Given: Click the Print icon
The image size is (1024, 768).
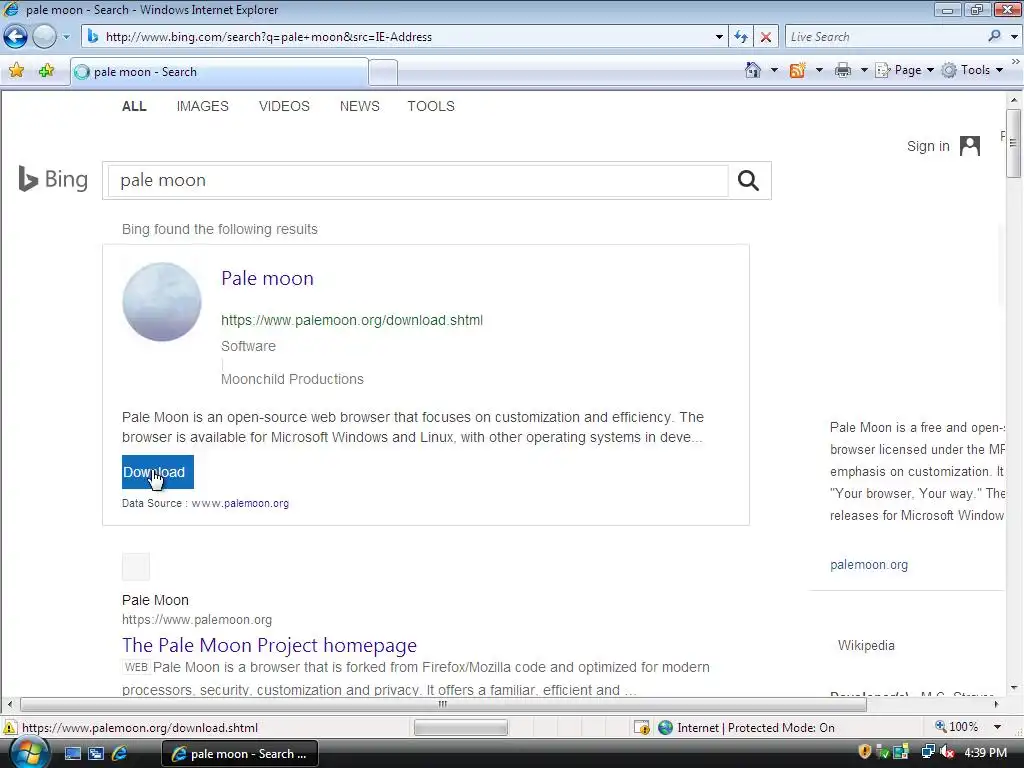Looking at the screenshot, I should point(843,70).
